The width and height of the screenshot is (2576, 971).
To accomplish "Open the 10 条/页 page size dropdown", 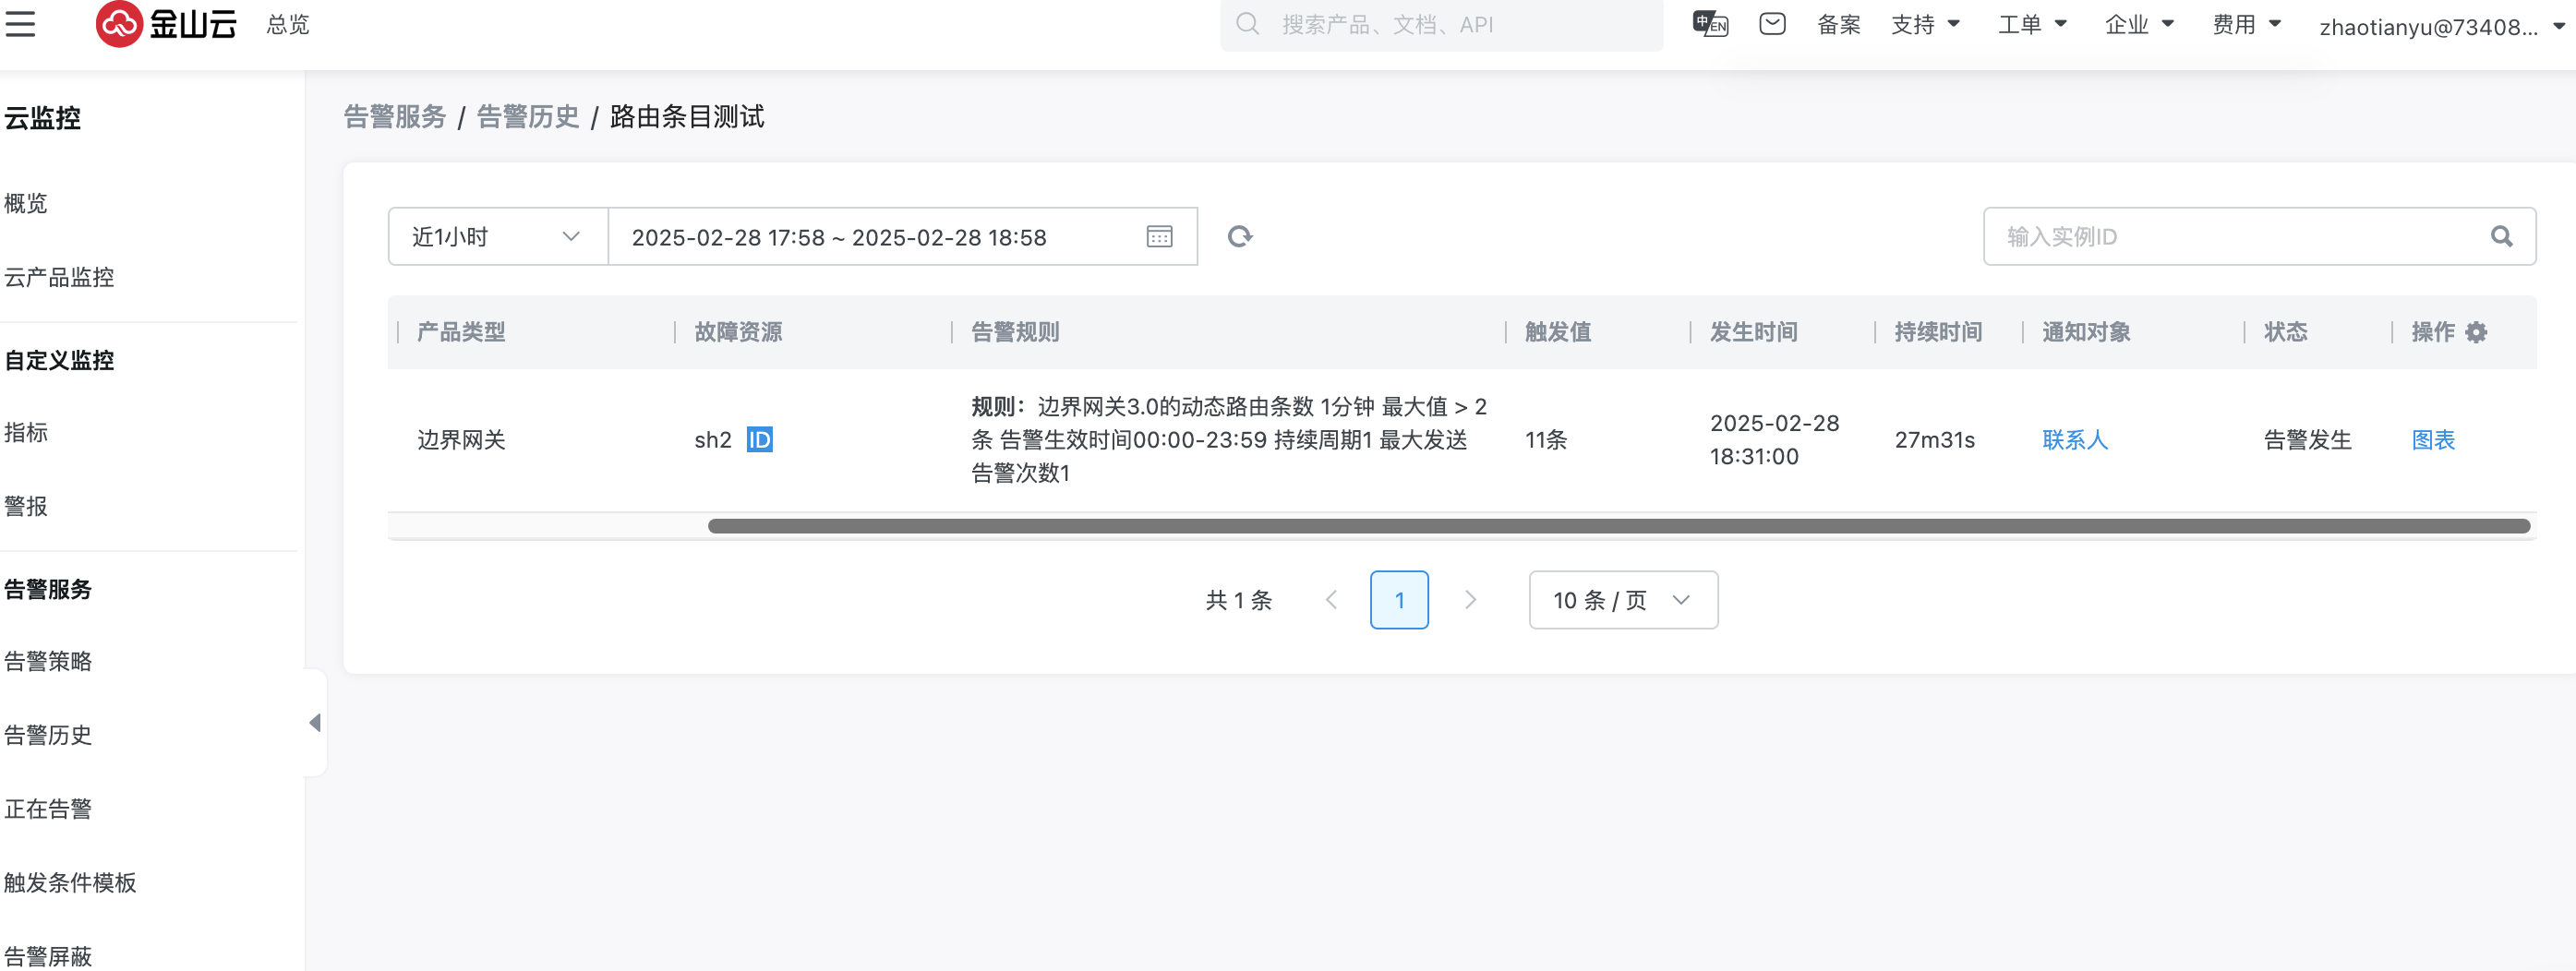I will pyautogui.click(x=1622, y=600).
